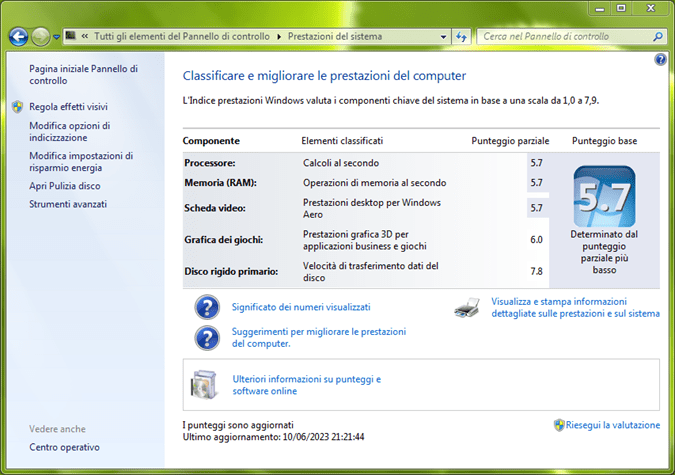
Task: Click the Back navigation arrow button
Action: [19, 37]
